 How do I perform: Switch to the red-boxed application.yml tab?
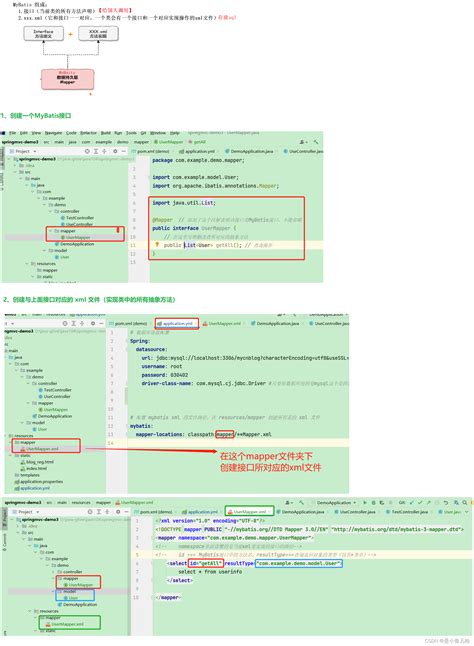[177, 323]
